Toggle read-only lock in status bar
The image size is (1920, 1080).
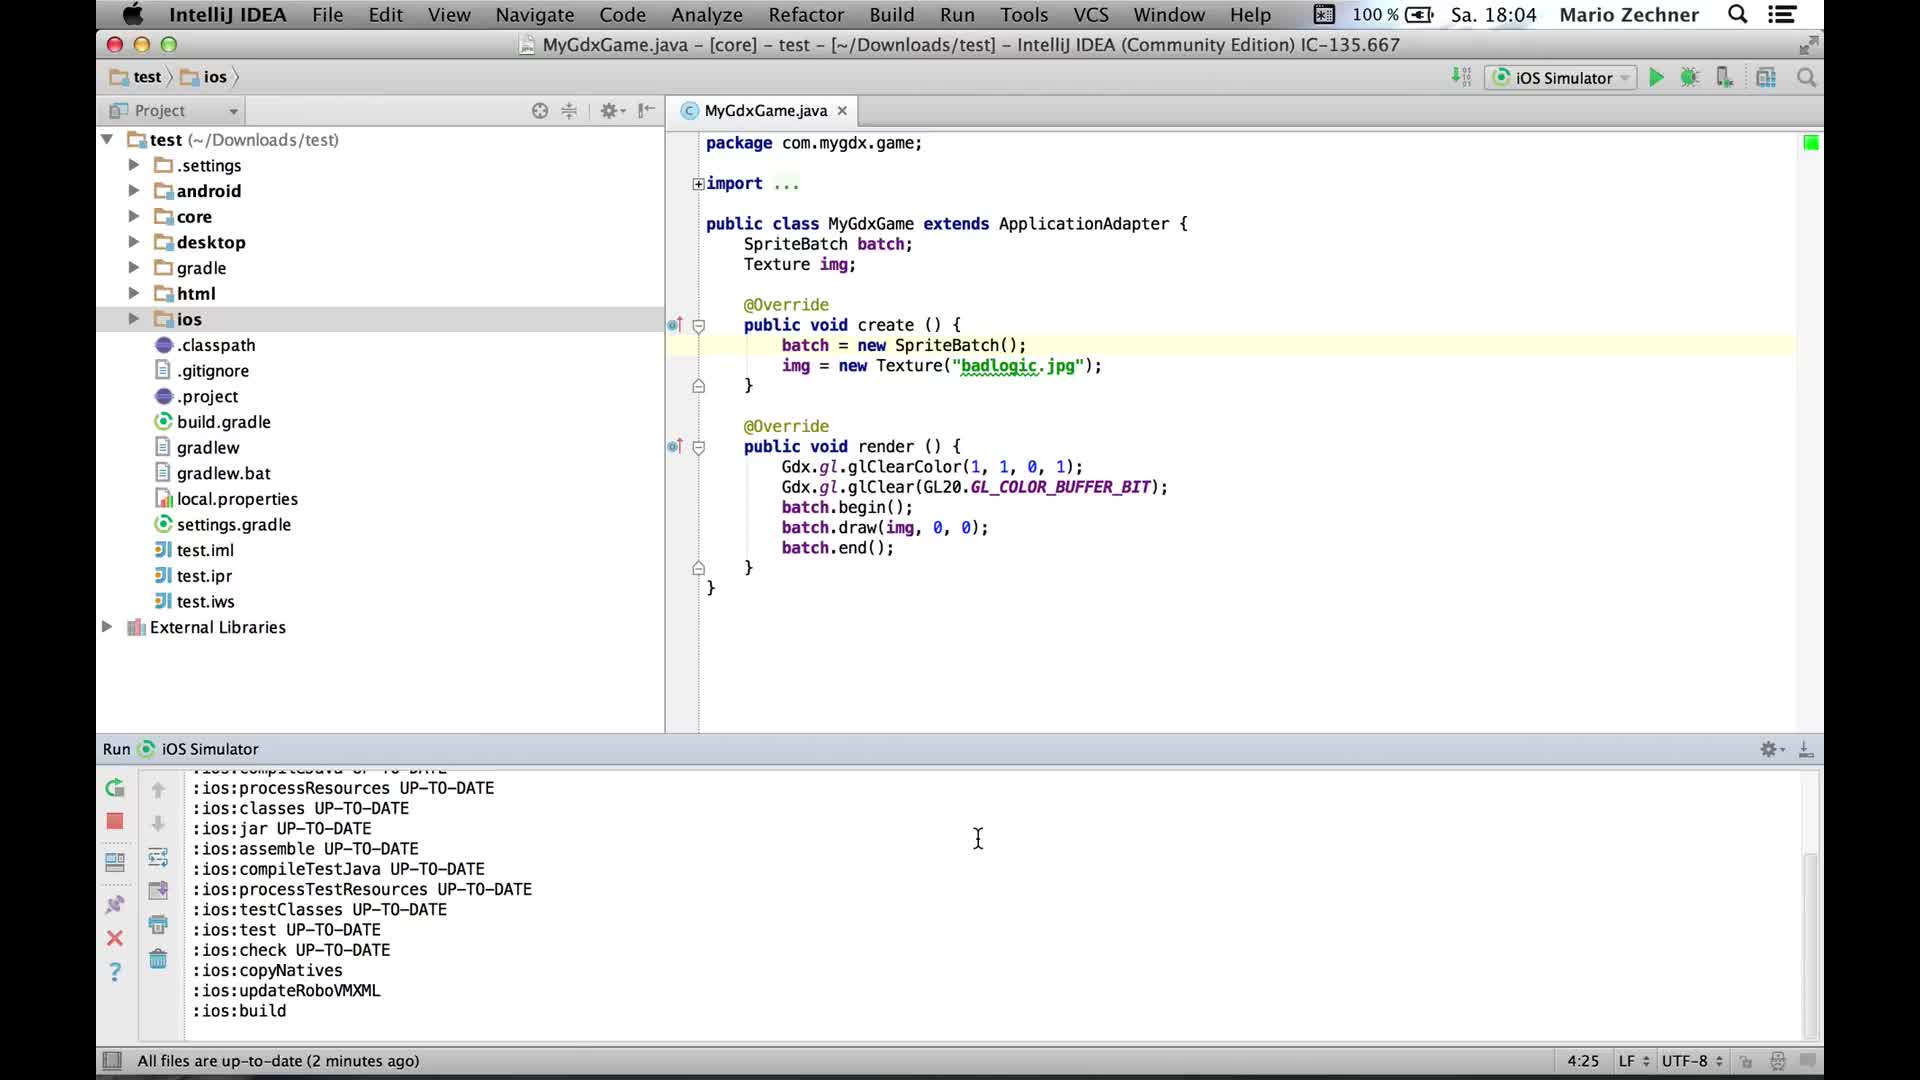(1746, 1061)
